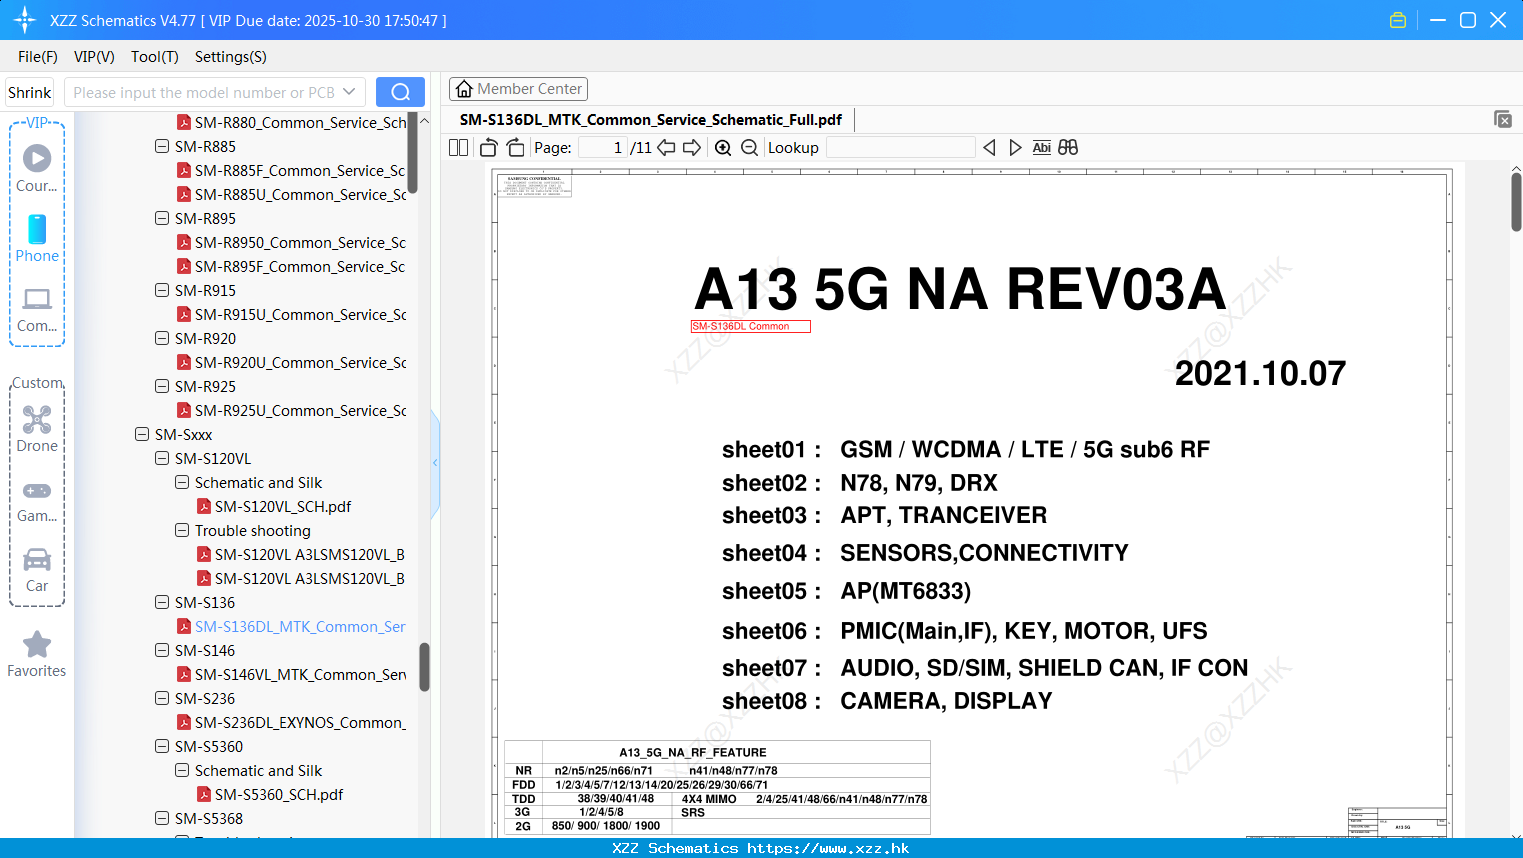Open the Car category
The width and height of the screenshot is (1523, 858).
(37, 569)
